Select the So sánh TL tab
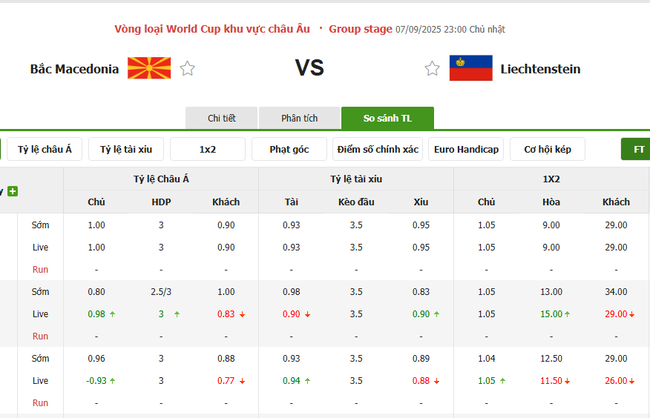The width and height of the screenshot is (650, 418). 387,118
